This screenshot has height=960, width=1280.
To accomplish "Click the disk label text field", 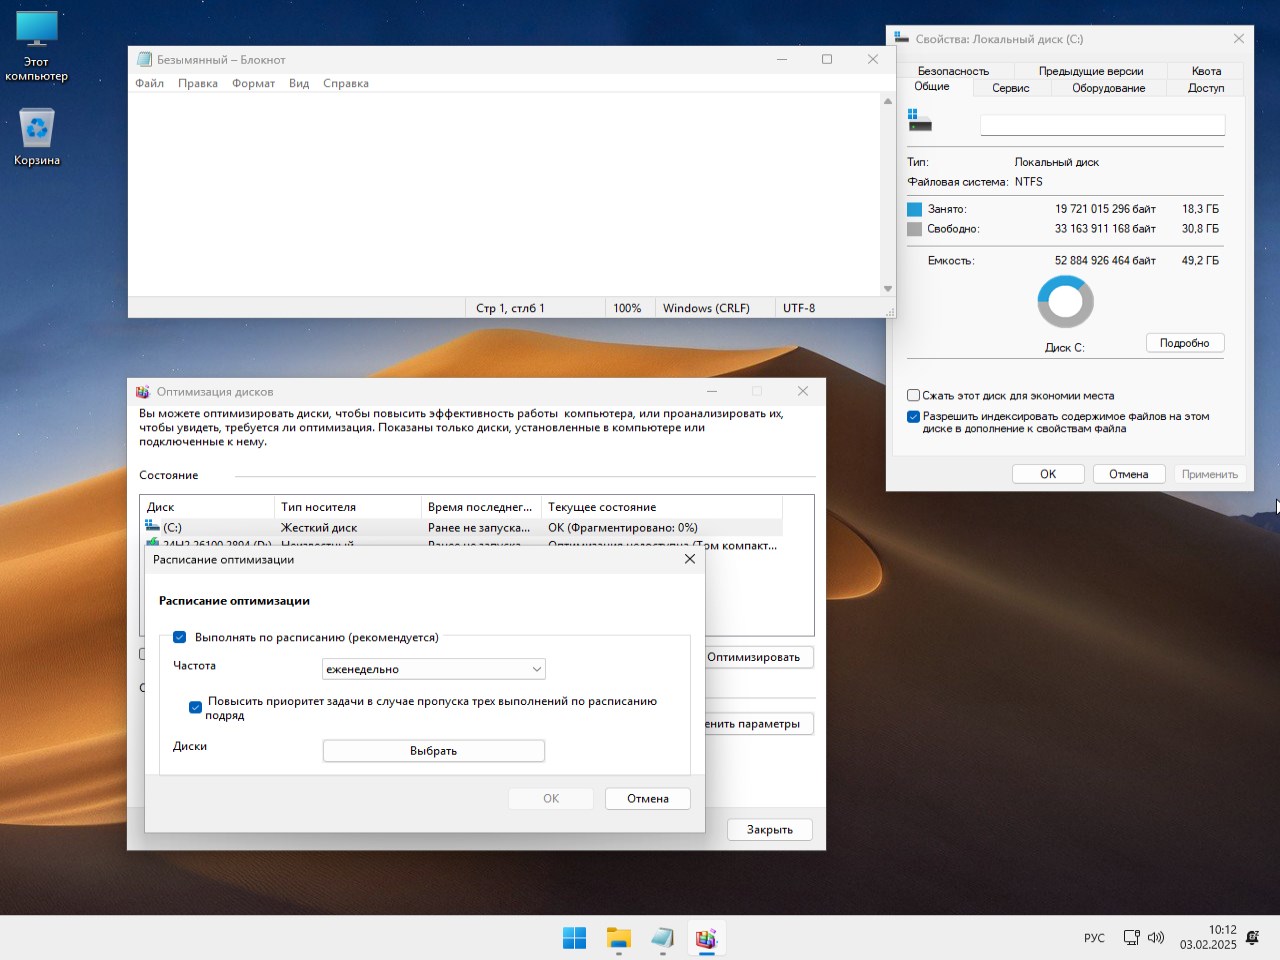I will [1101, 125].
